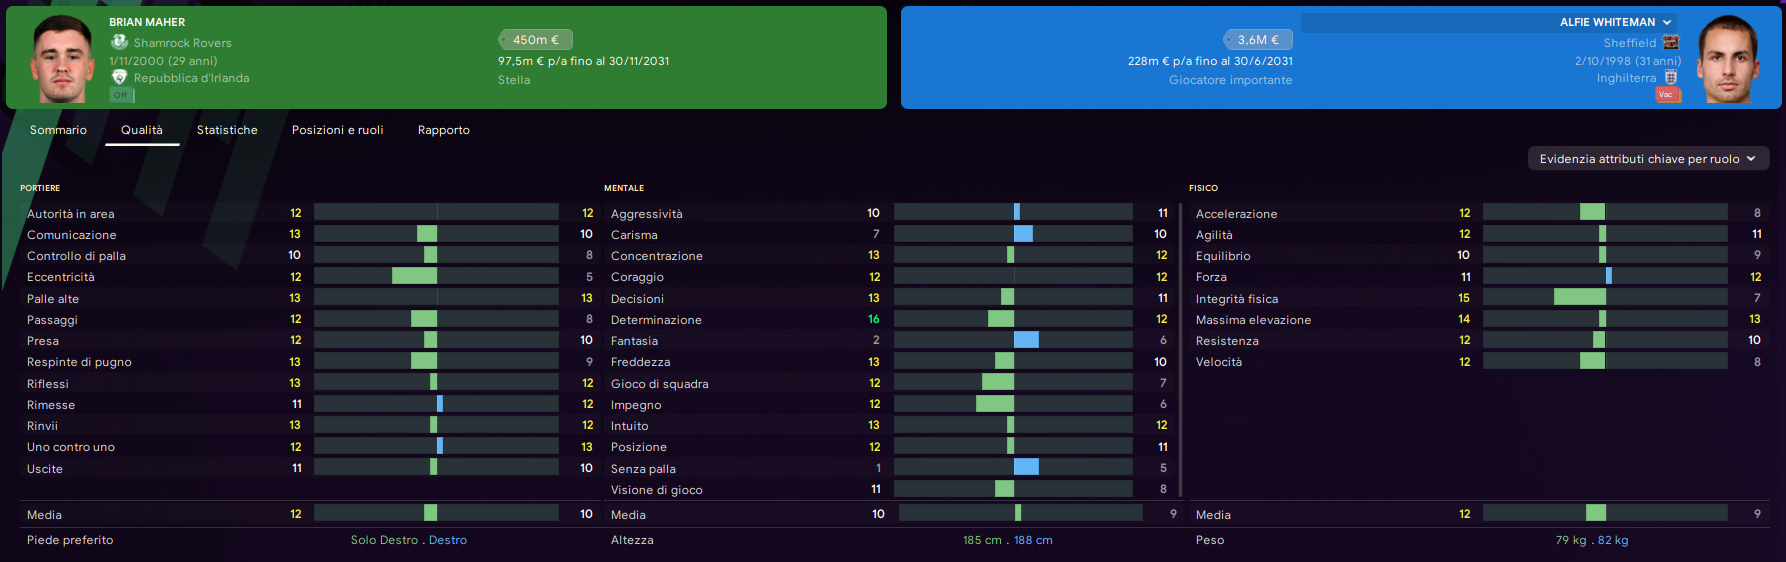Screen dimensions: 1786x562
Task: Click the Sheffield club badge icon
Action: tap(1671, 42)
